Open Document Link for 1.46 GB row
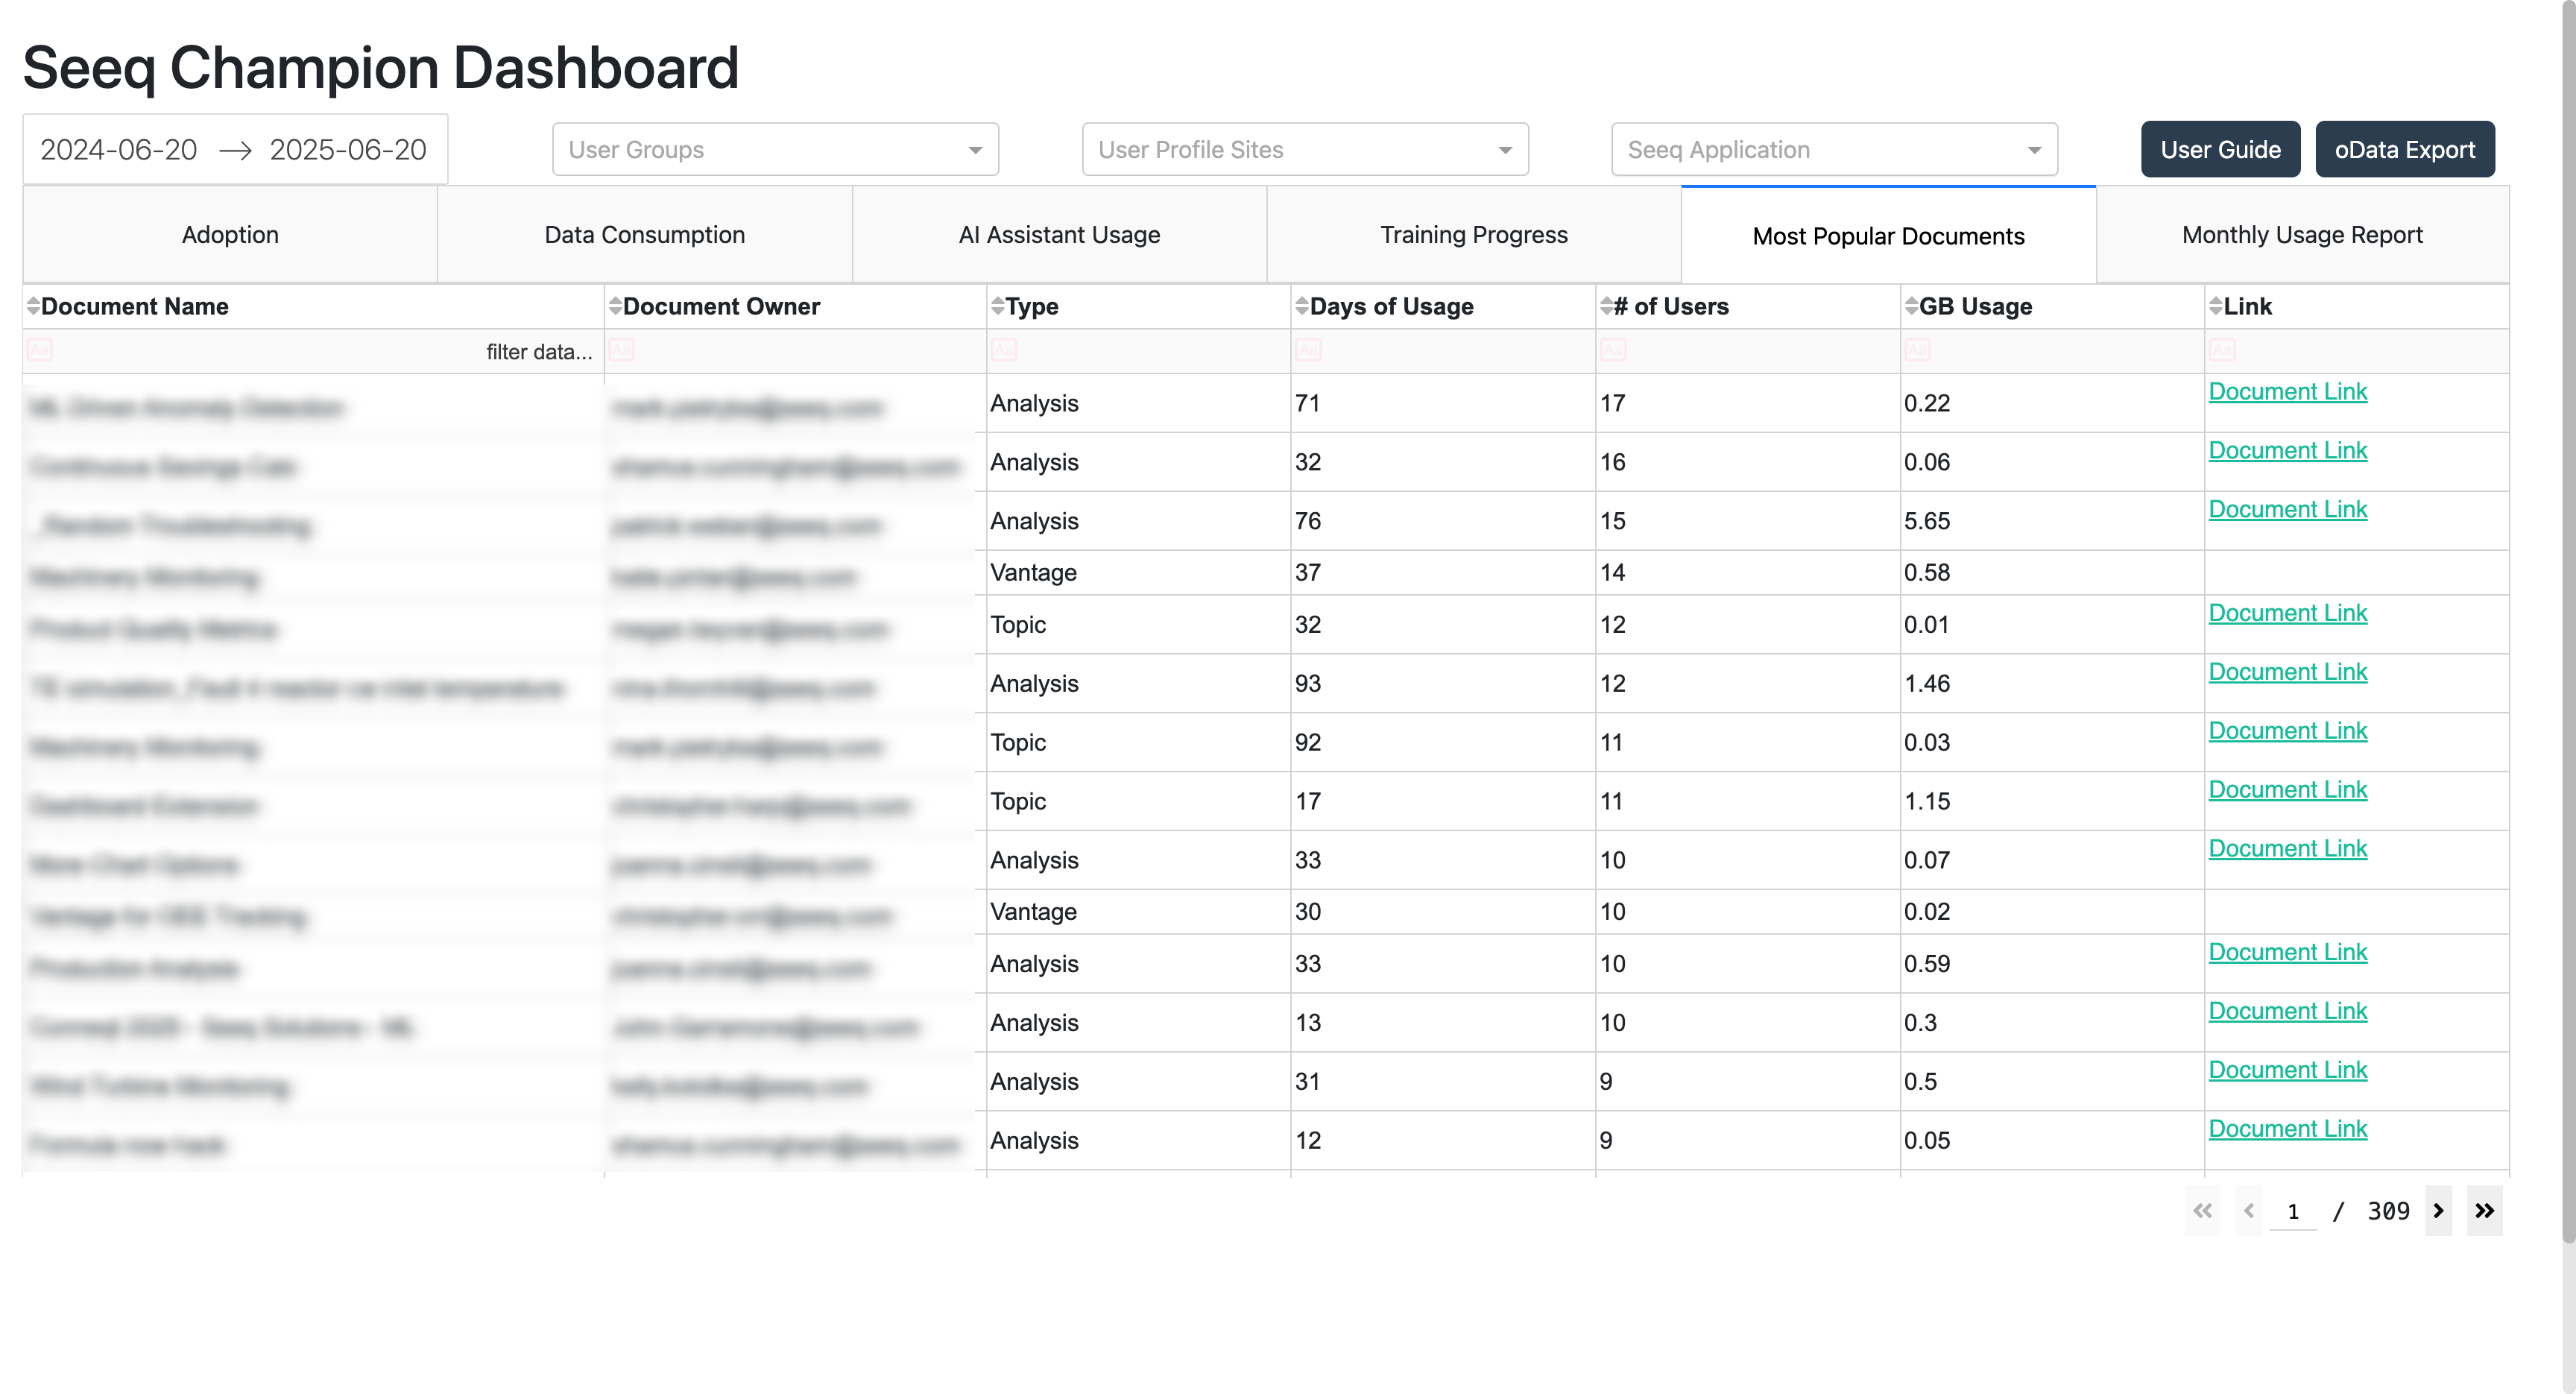This screenshot has width=2576, height=1394. pyautogui.click(x=2287, y=673)
